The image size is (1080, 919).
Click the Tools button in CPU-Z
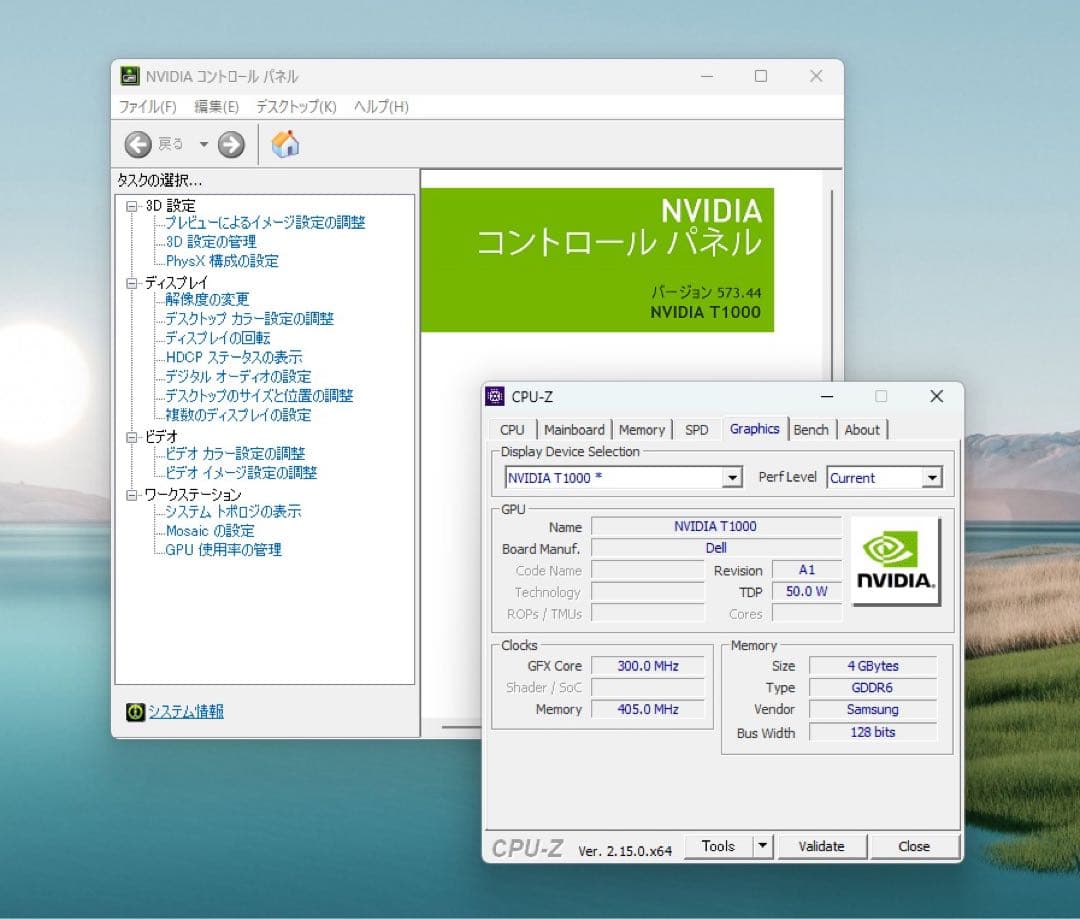tap(718, 847)
